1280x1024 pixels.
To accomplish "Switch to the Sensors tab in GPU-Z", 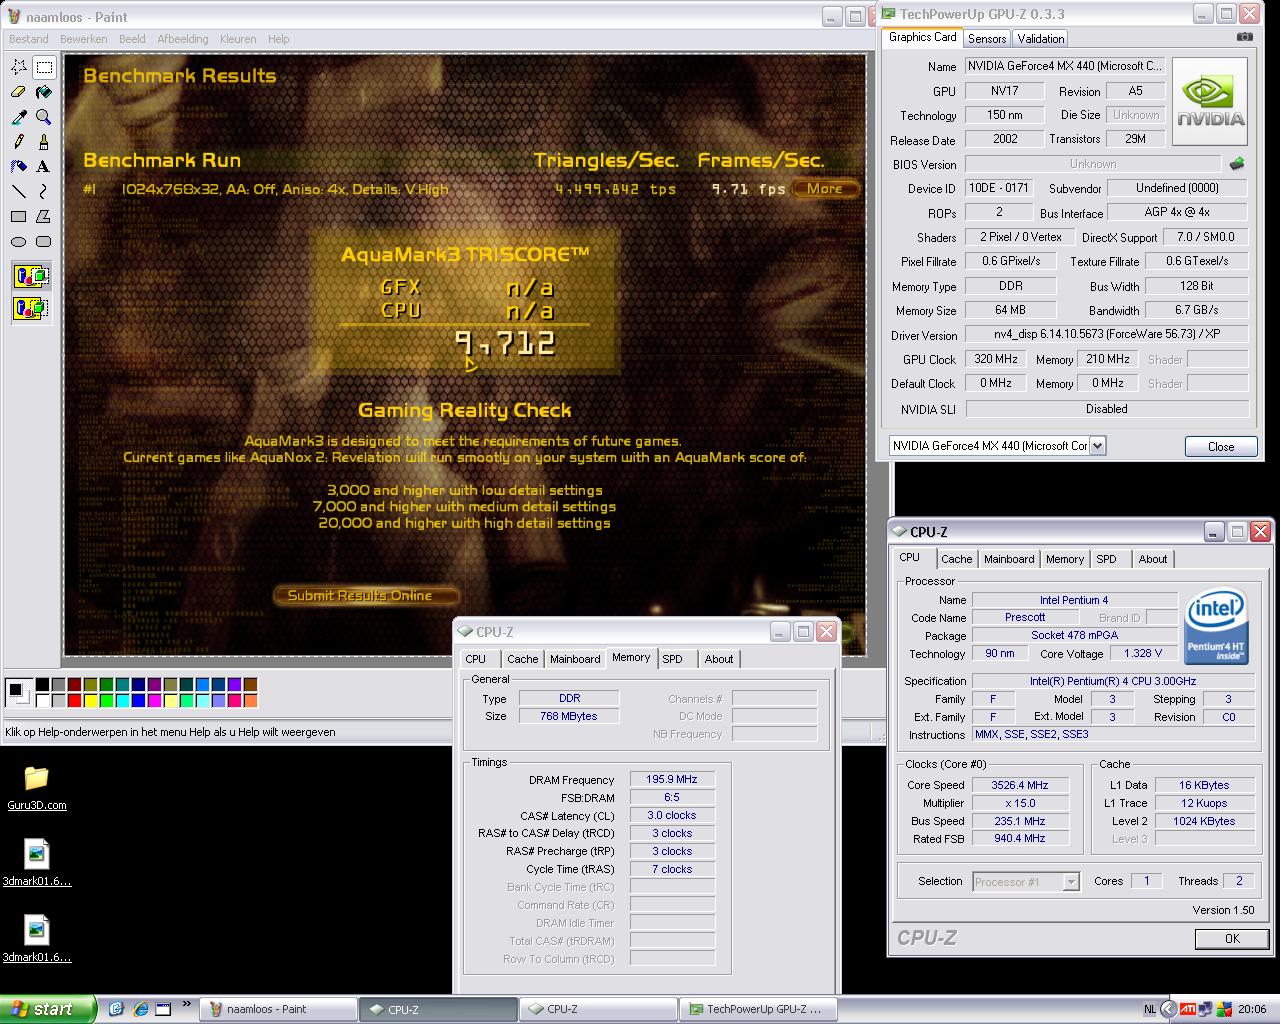I will (987, 39).
